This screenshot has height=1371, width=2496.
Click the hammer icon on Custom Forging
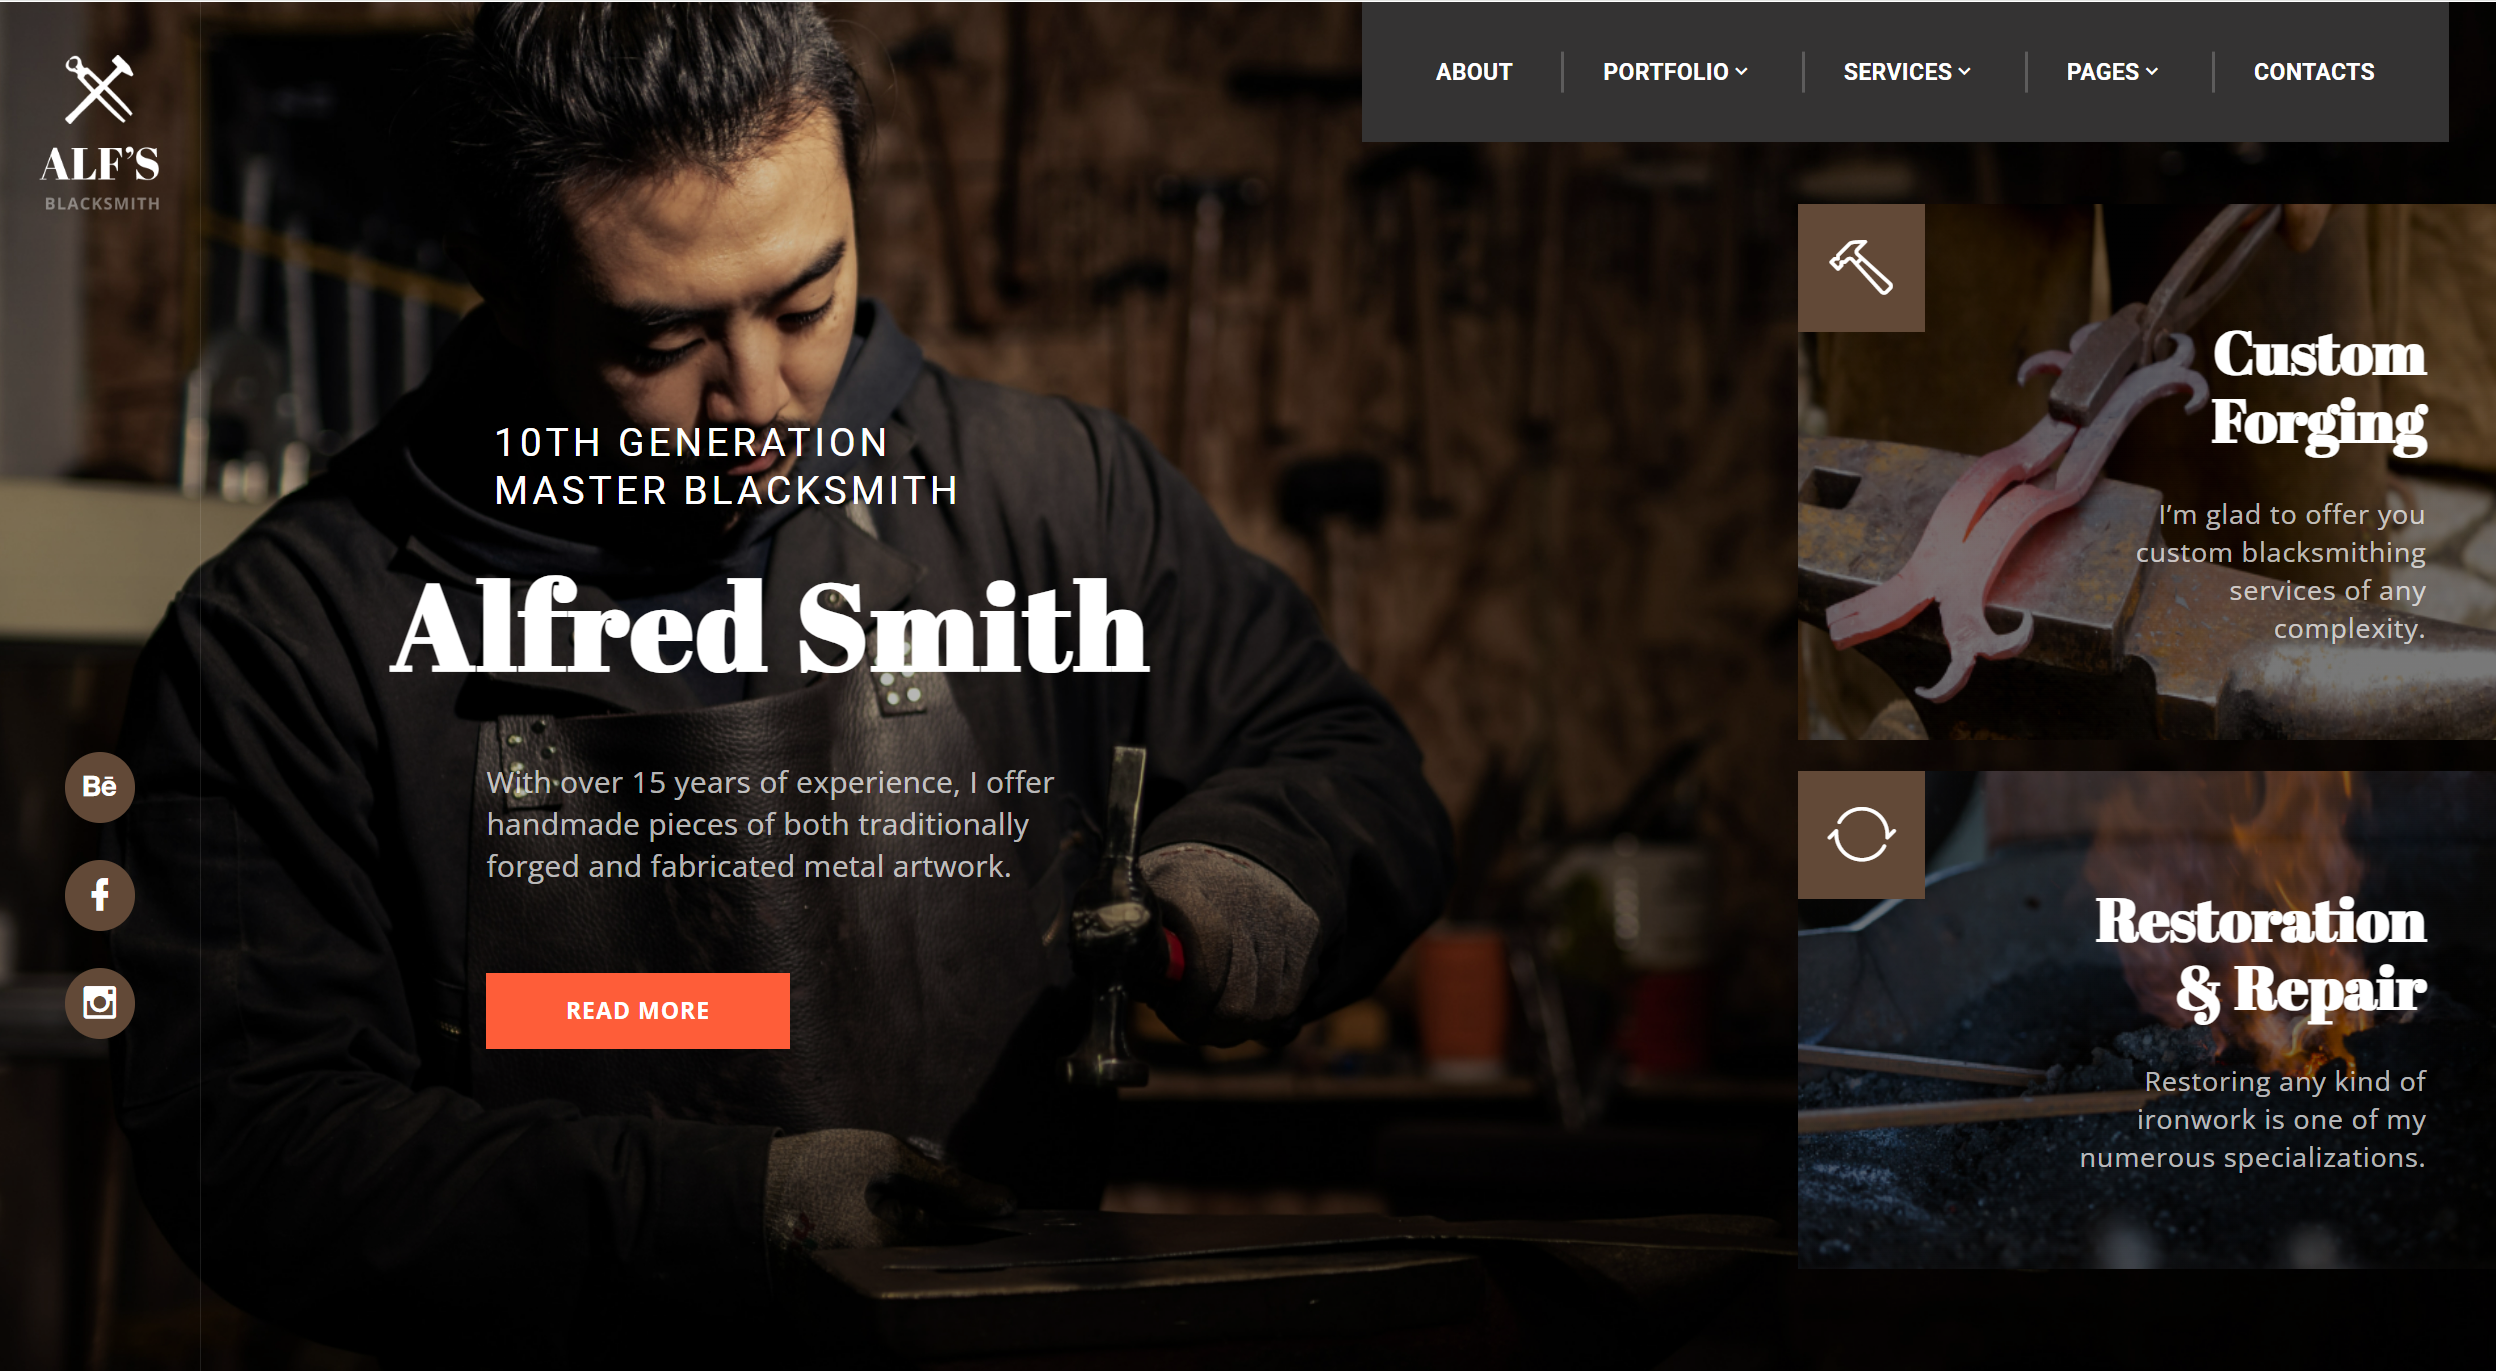[1860, 268]
